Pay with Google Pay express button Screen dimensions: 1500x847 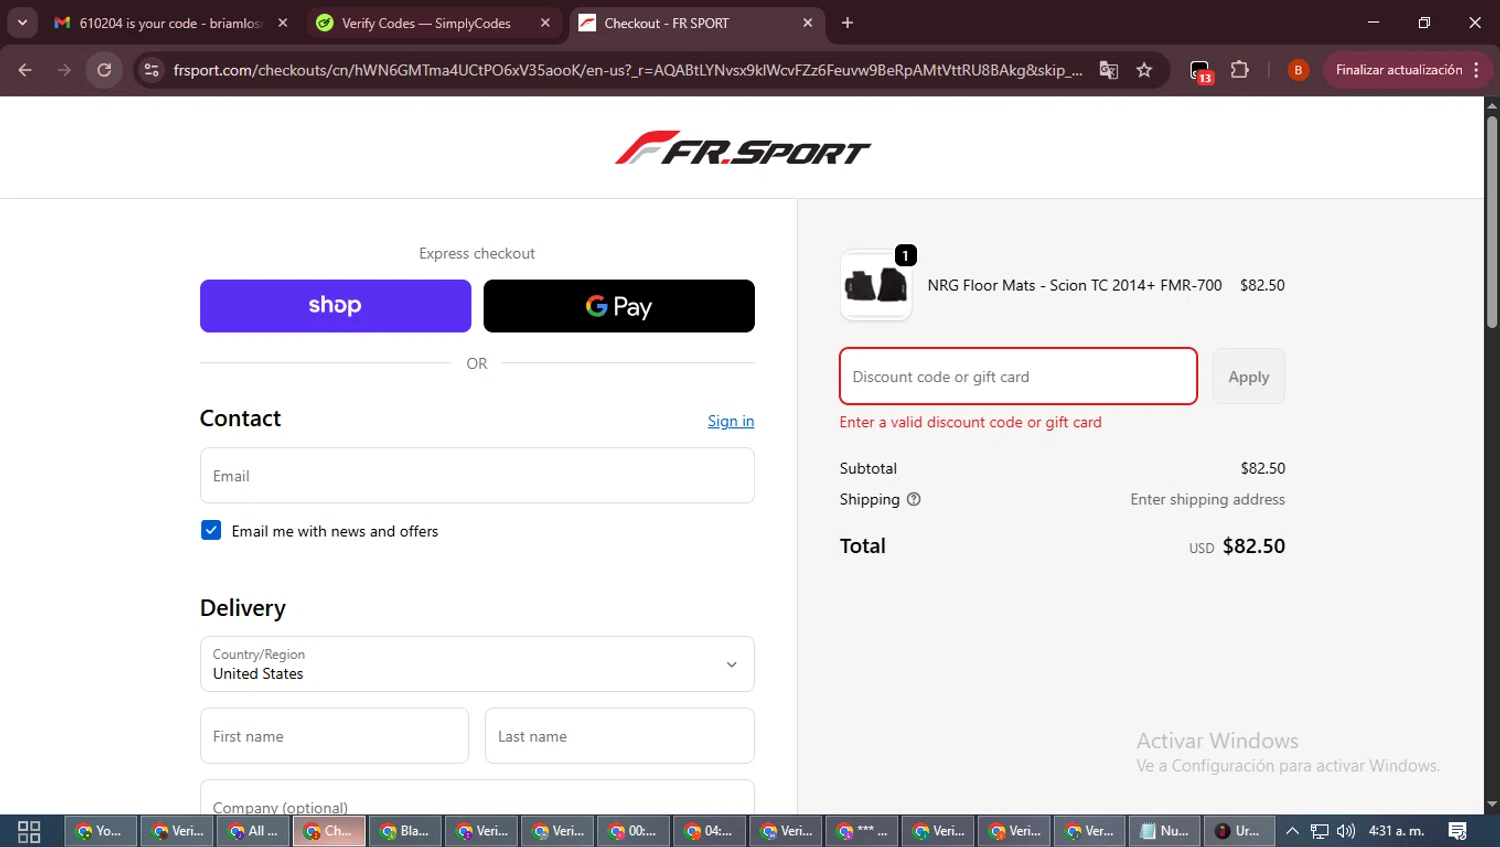[619, 306]
